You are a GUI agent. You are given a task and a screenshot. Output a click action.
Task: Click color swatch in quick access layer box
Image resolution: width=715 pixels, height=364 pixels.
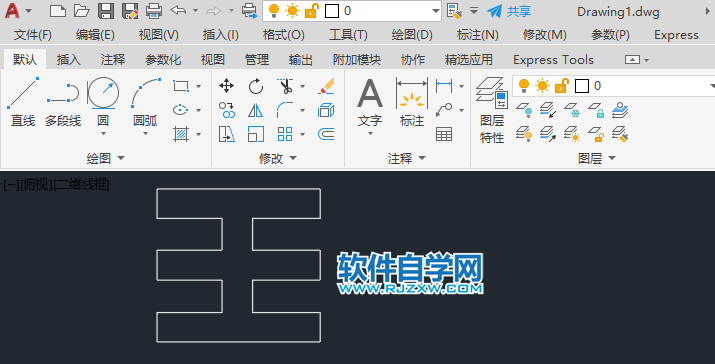332,11
